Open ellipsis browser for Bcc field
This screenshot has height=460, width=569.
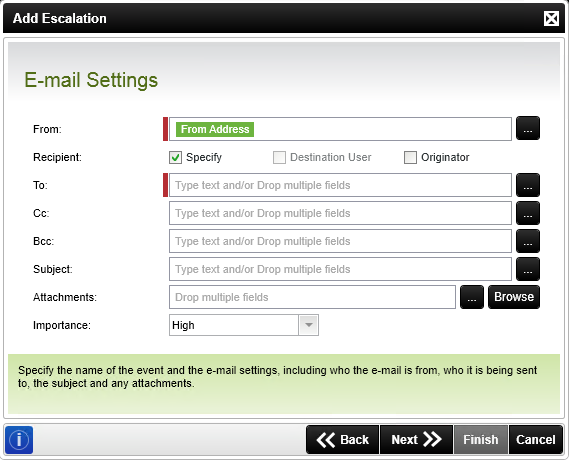click(x=528, y=241)
